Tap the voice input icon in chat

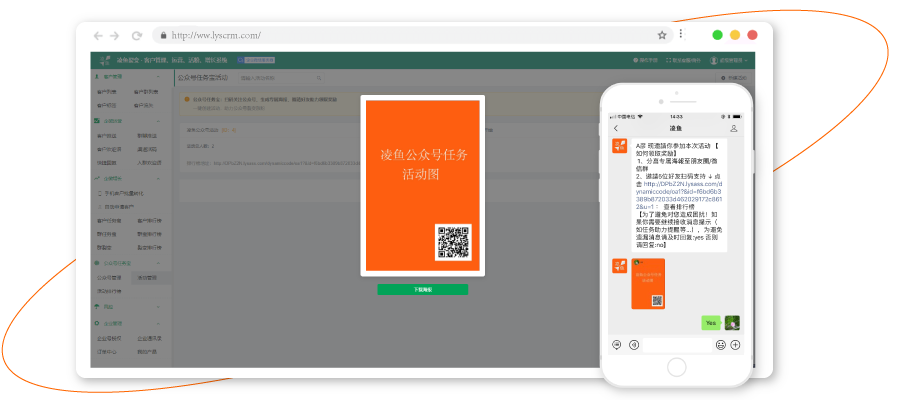coord(617,345)
